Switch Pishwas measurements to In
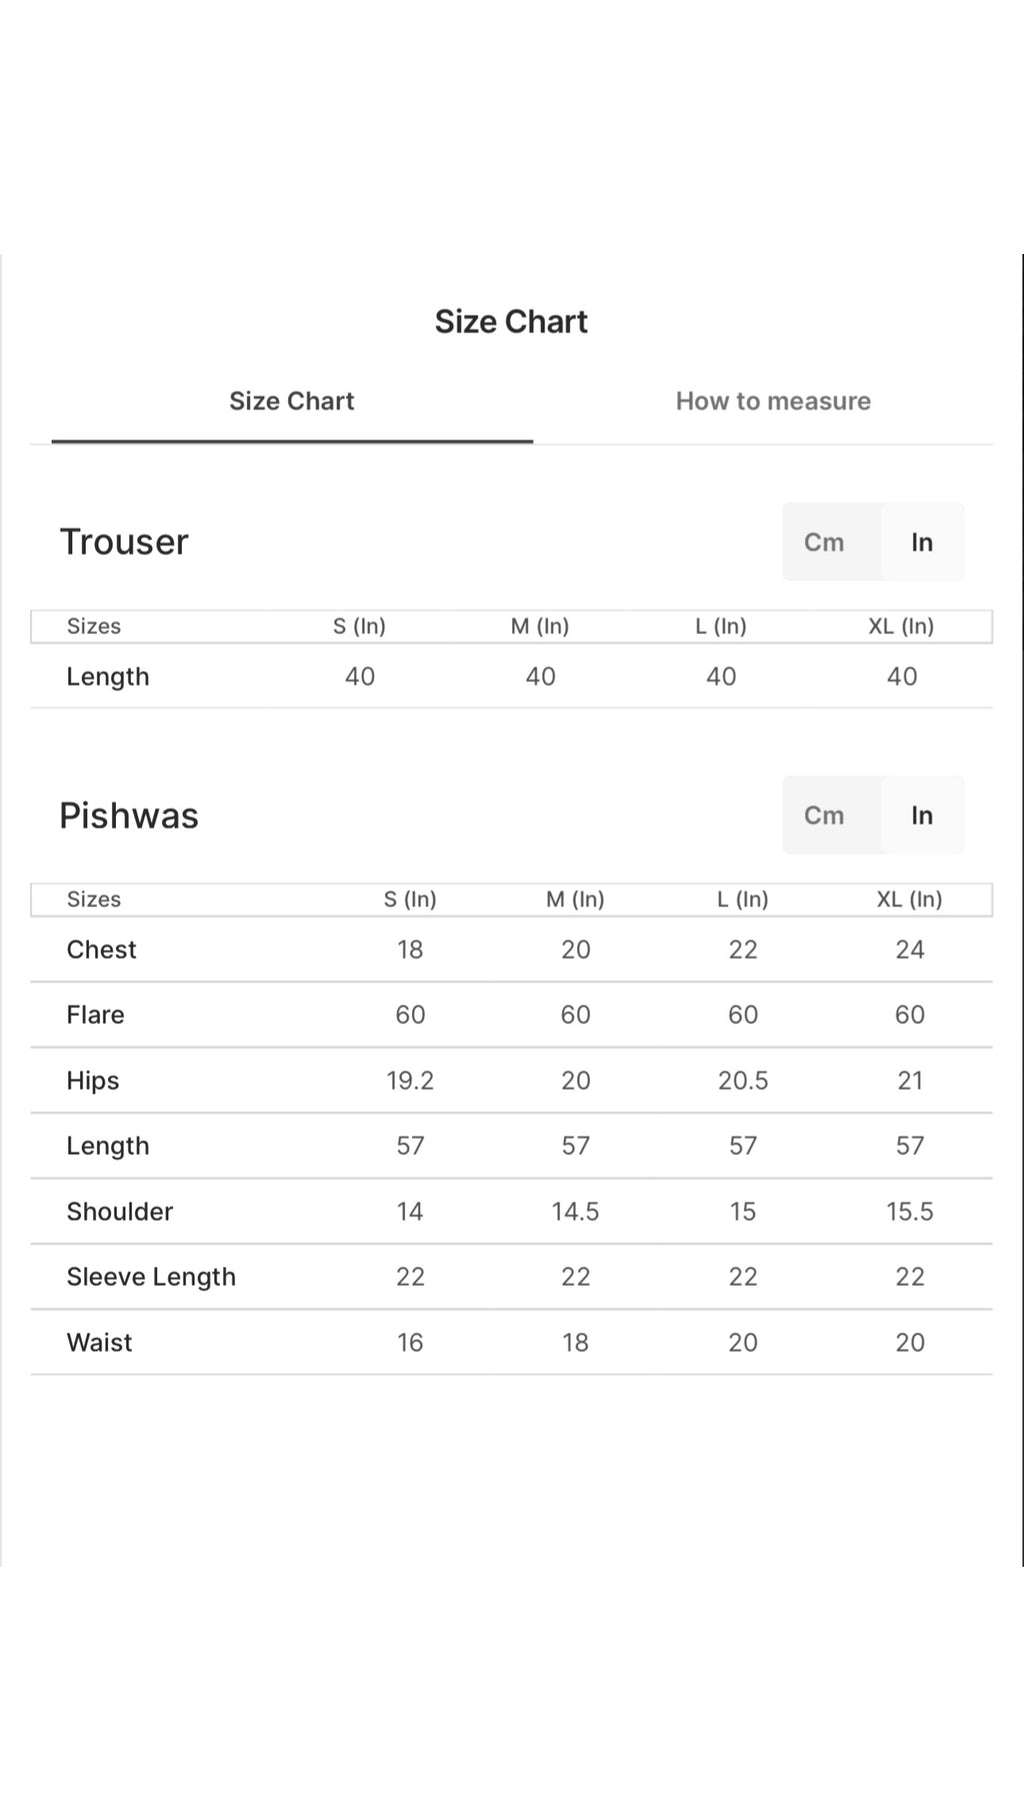The image size is (1024, 1820). coord(922,815)
